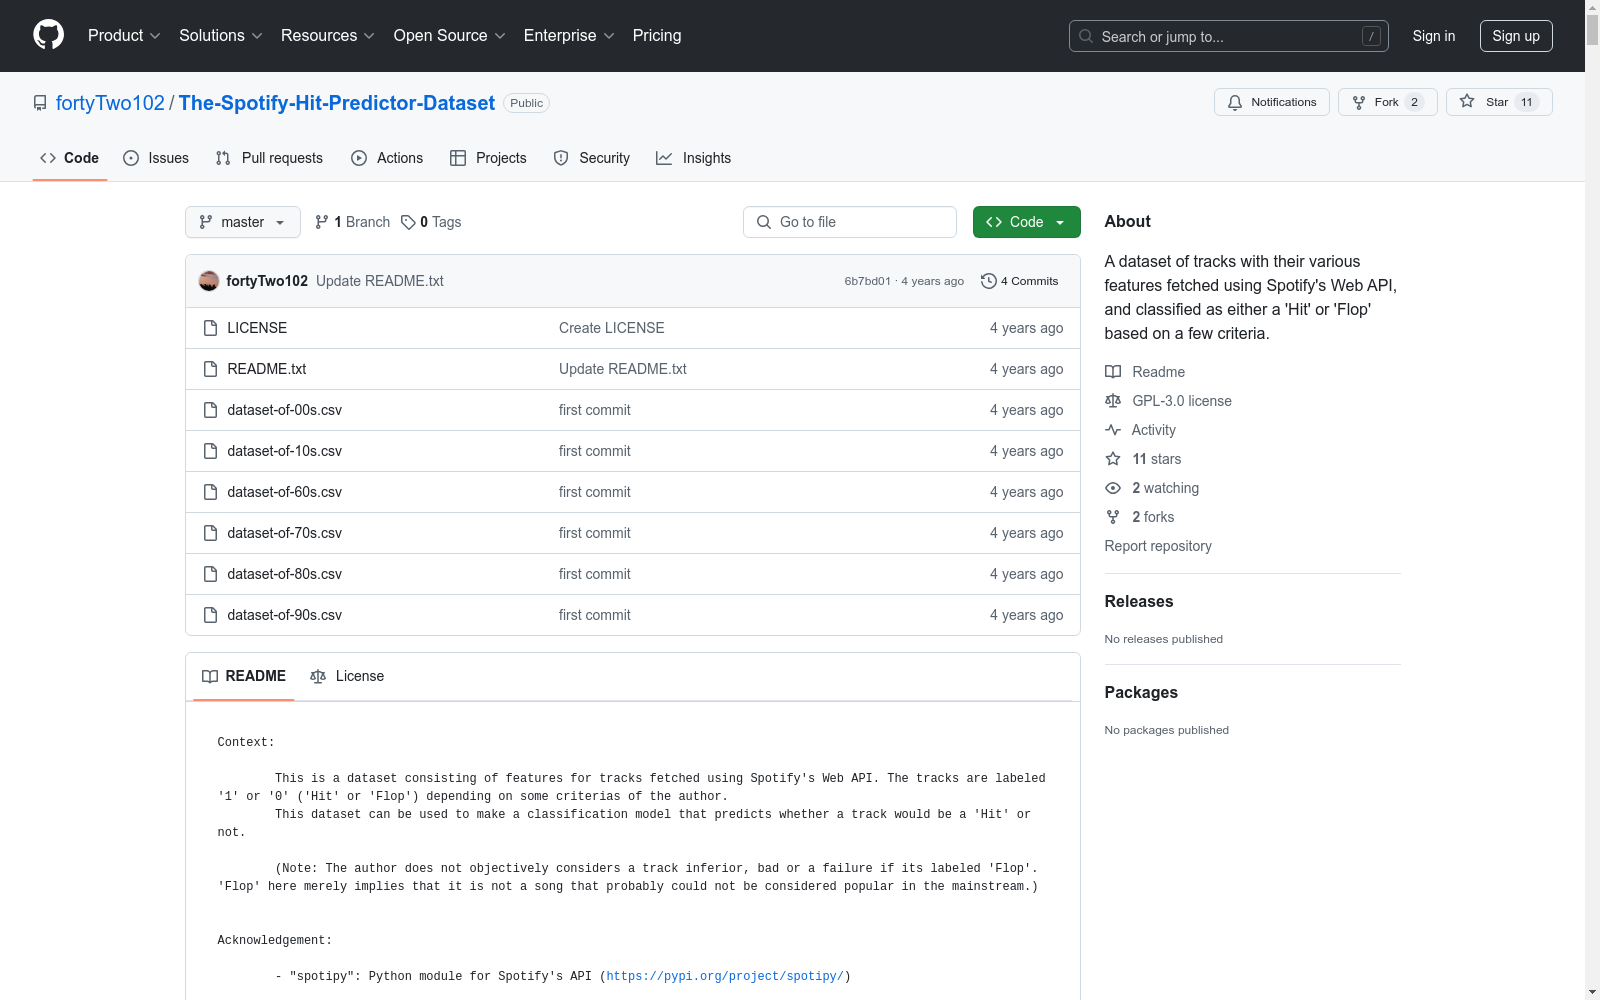Open the Pull requests tab
Screen dimensions: 1600x1000
click(x=269, y=158)
